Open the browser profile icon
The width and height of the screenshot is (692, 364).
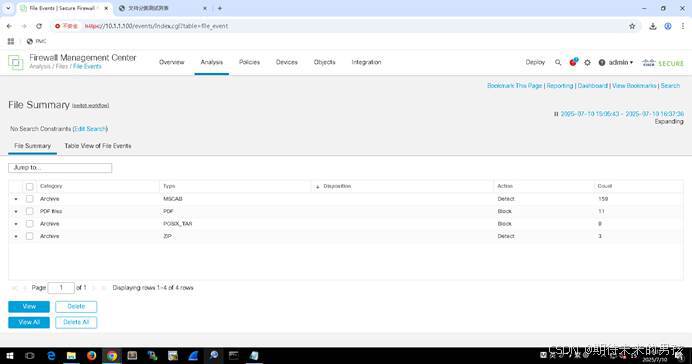tap(668, 26)
